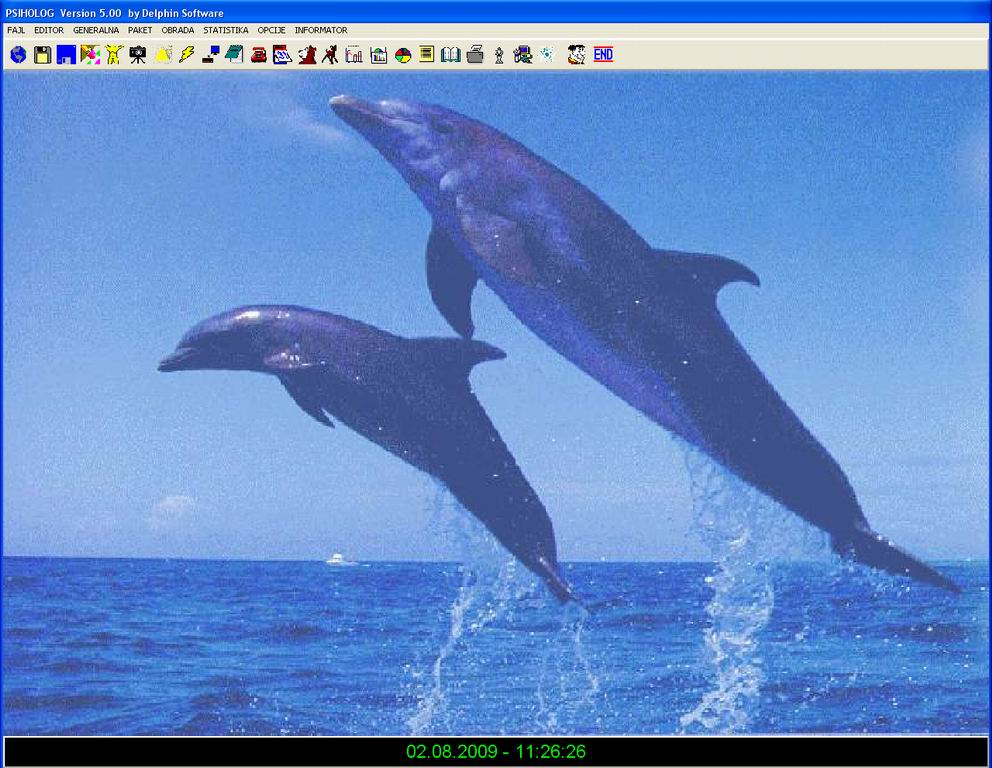Open the GENERALNA menu
The height and width of the screenshot is (768, 992).
coord(96,30)
